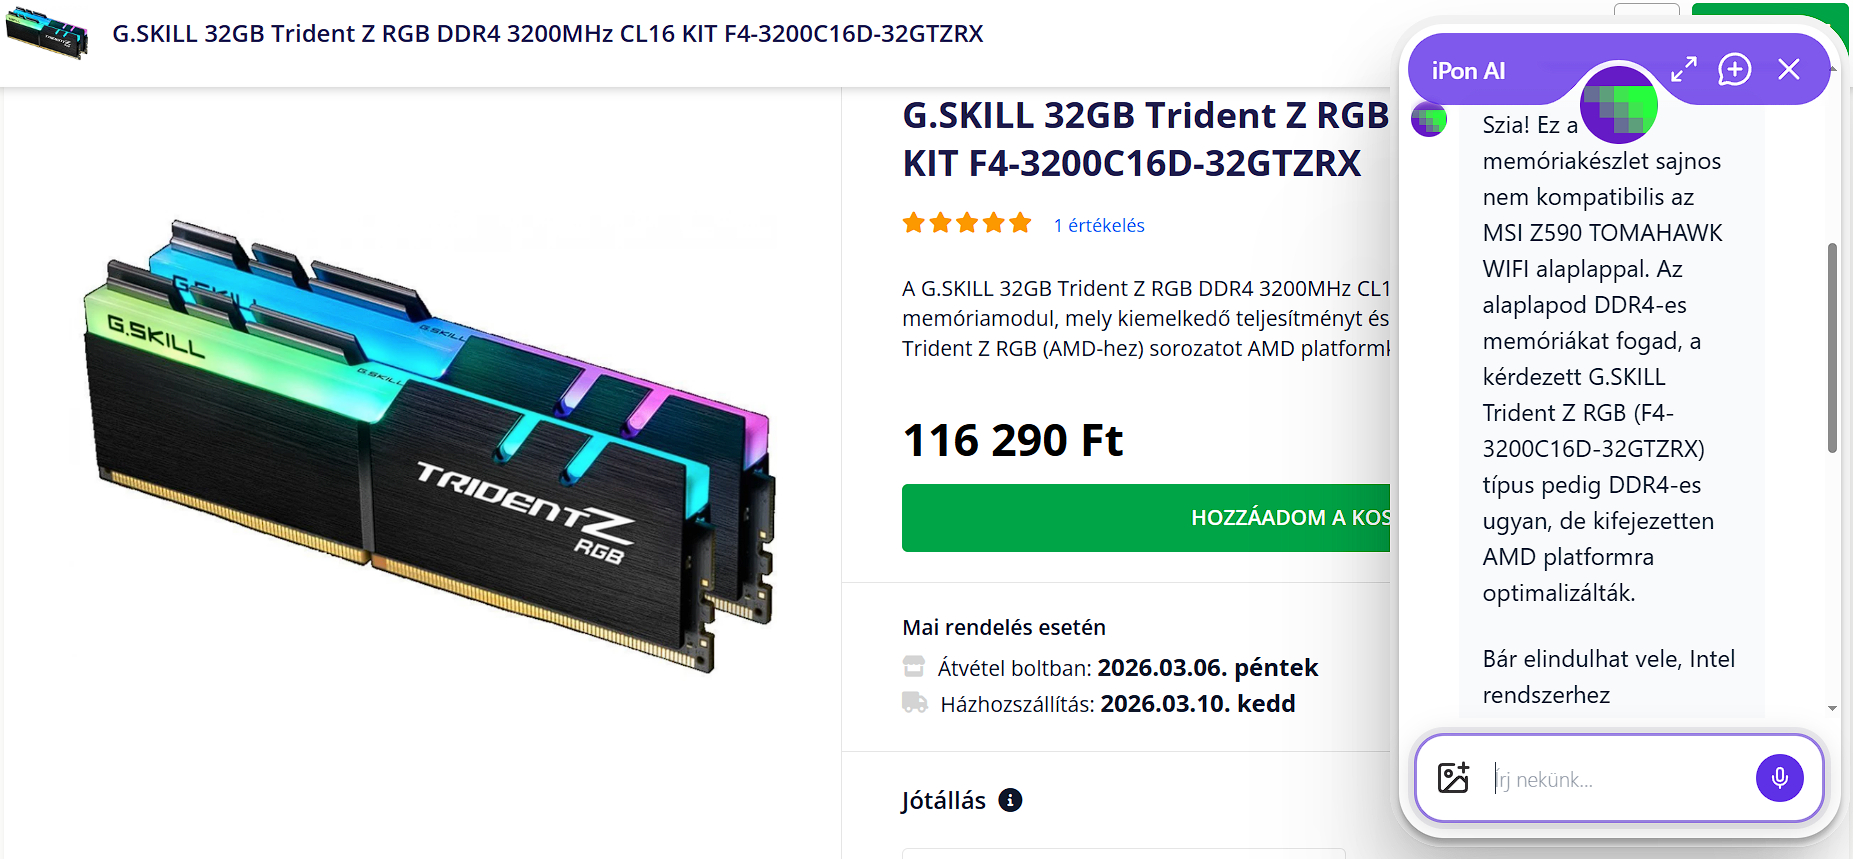Open the Jótállás info icon

tap(1011, 800)
